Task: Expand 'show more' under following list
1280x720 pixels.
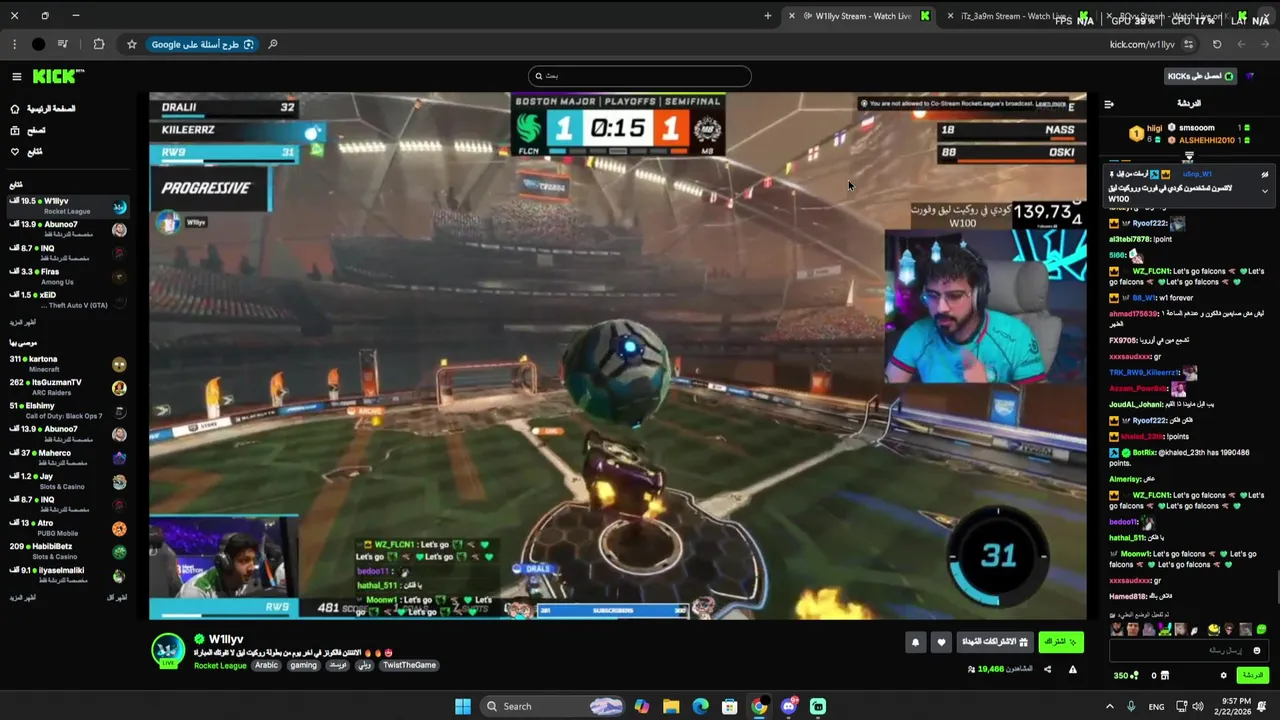Action: click(x=22, y=322)
